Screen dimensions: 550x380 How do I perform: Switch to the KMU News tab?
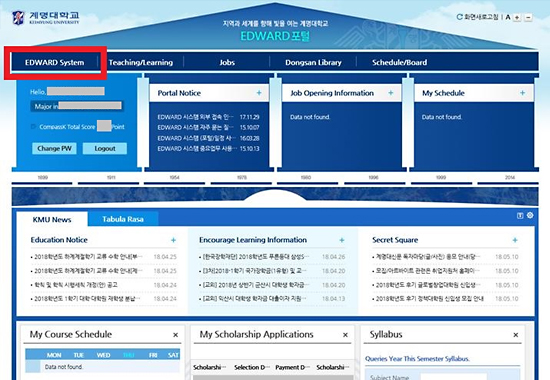pos(52,220)
